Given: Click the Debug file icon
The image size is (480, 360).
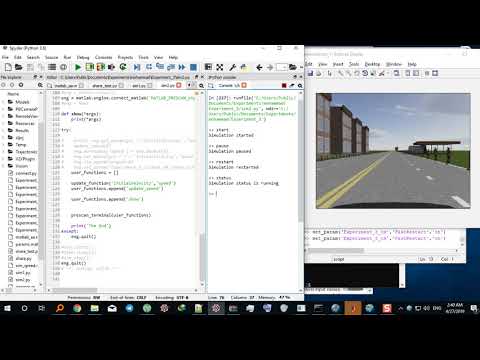Looking at the screenshot, I should pyautogui.click(x=137, y=67).
